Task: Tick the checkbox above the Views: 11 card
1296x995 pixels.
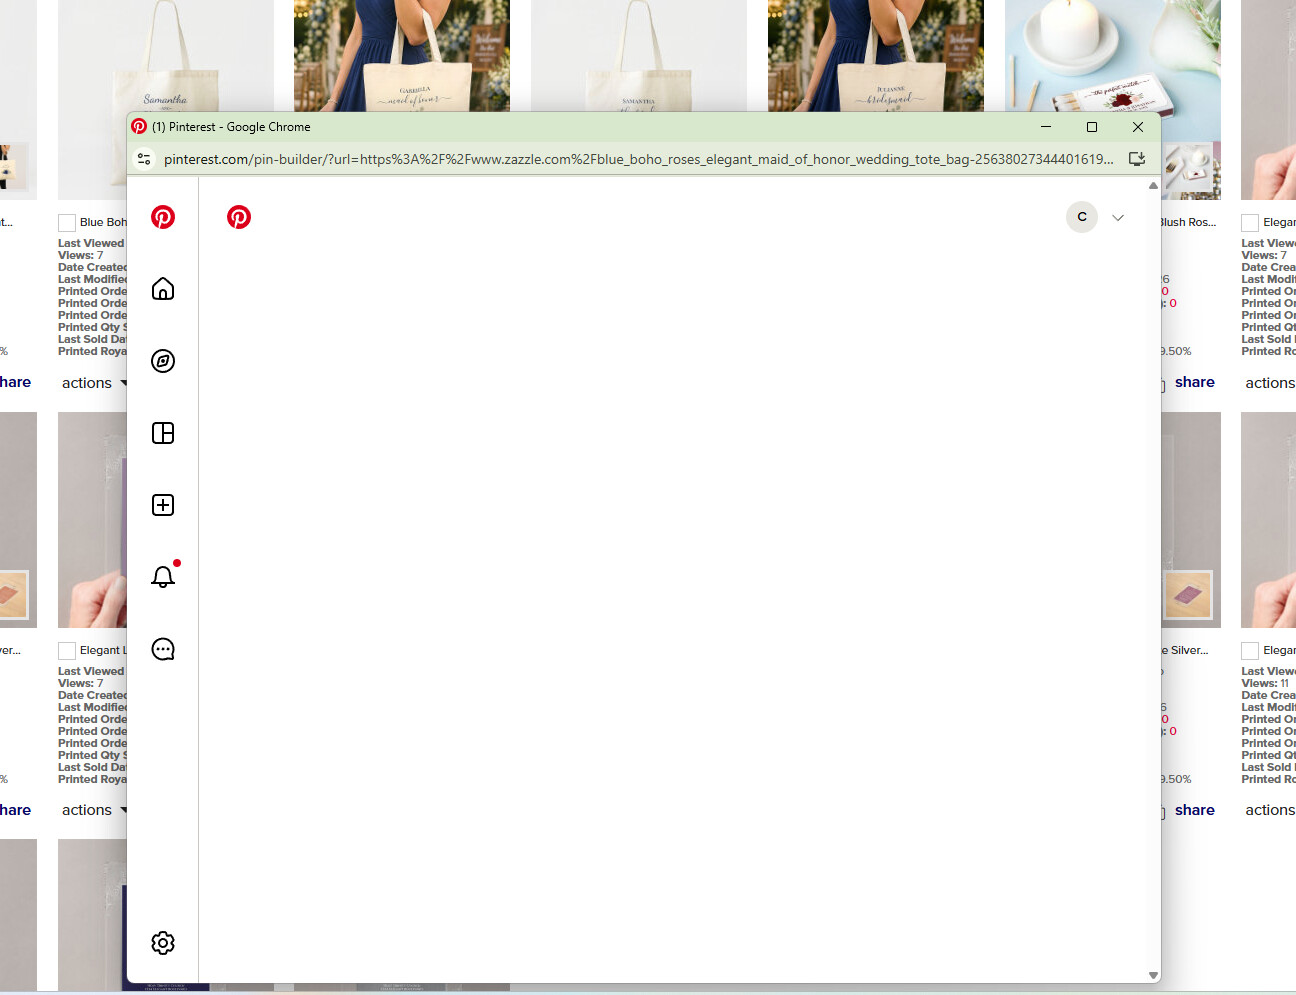Action: coord(1250,651)
